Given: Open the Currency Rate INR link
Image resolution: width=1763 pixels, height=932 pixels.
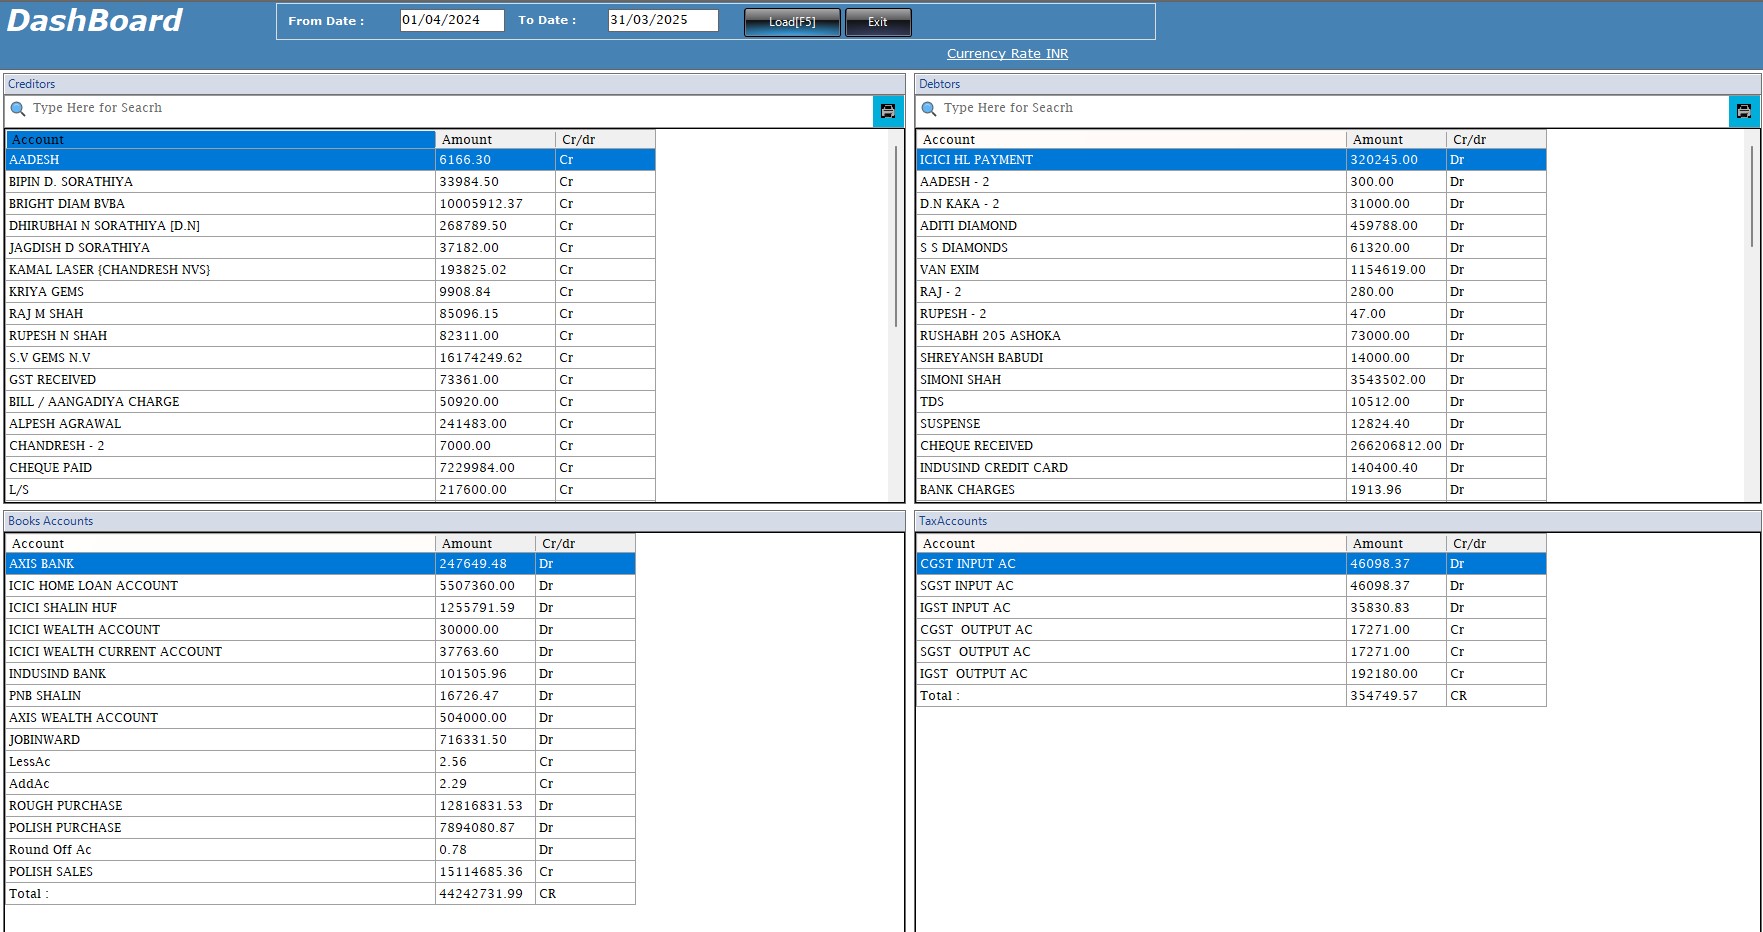Looking at the screenshot, I should pos(1007,54).
